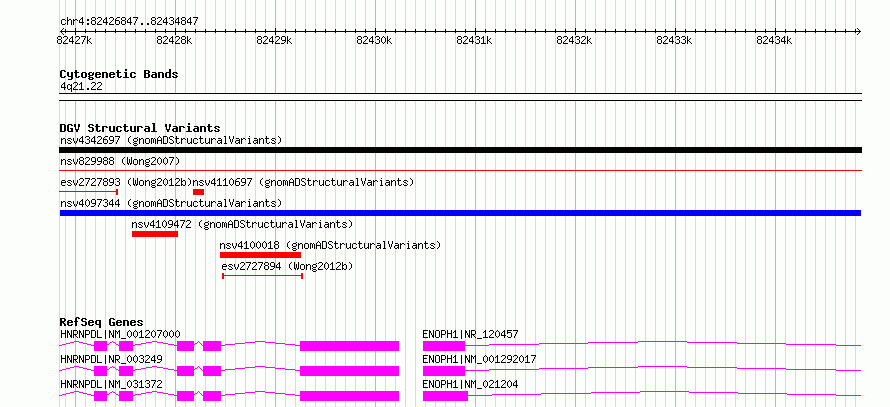Click the chr4:82426847..82434847 coordinate label

coord(129,22)
